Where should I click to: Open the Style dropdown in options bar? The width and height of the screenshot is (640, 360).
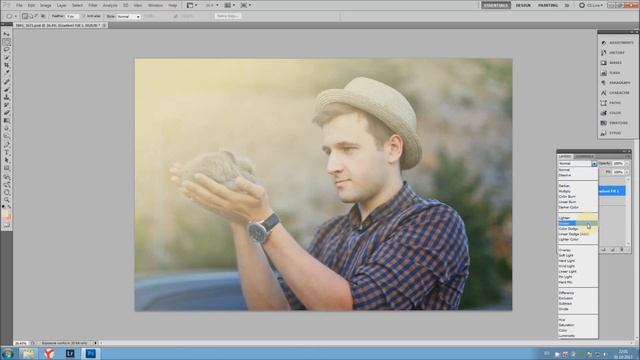(x=129, y=16)
